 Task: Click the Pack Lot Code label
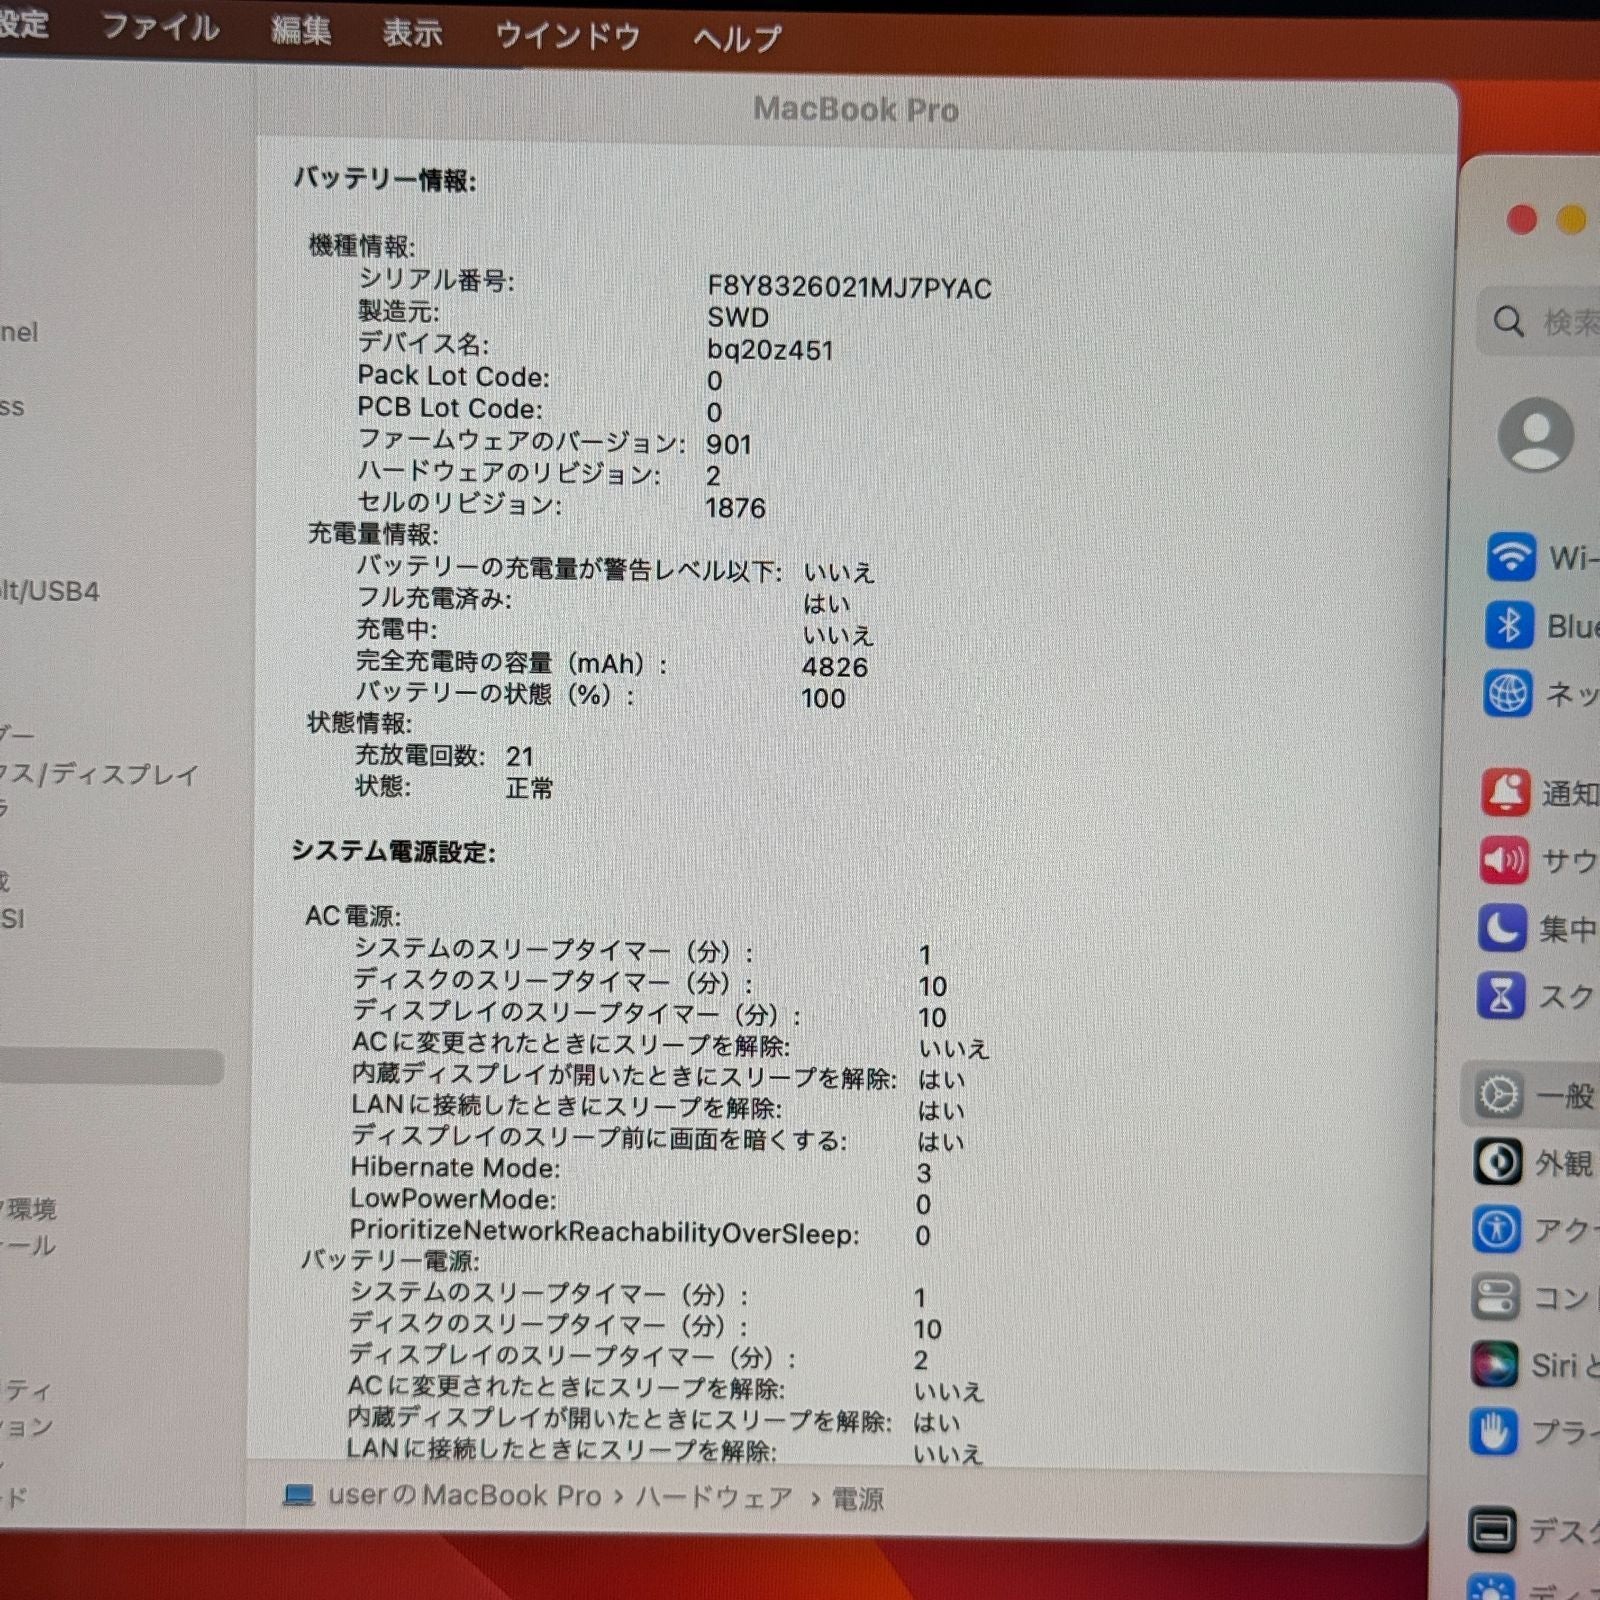click(454, 376)
